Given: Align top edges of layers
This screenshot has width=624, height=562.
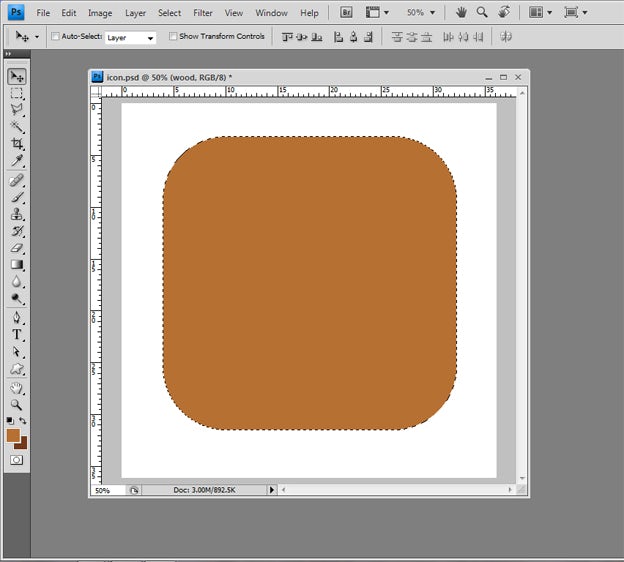Looking at the screenshot, I should click(287, 37).
